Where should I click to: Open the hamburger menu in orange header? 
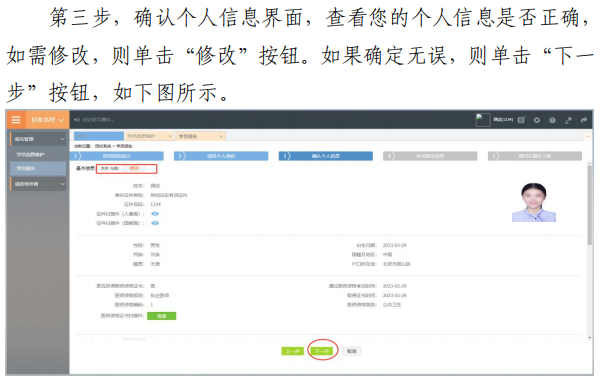coord(16,120)
